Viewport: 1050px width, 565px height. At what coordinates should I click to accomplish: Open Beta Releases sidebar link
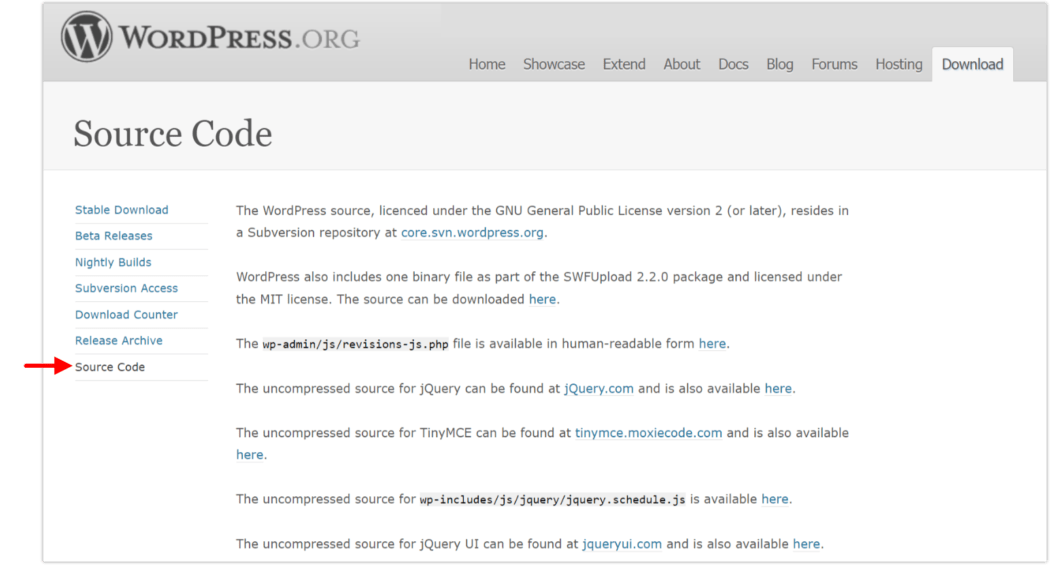pos(114,236)
